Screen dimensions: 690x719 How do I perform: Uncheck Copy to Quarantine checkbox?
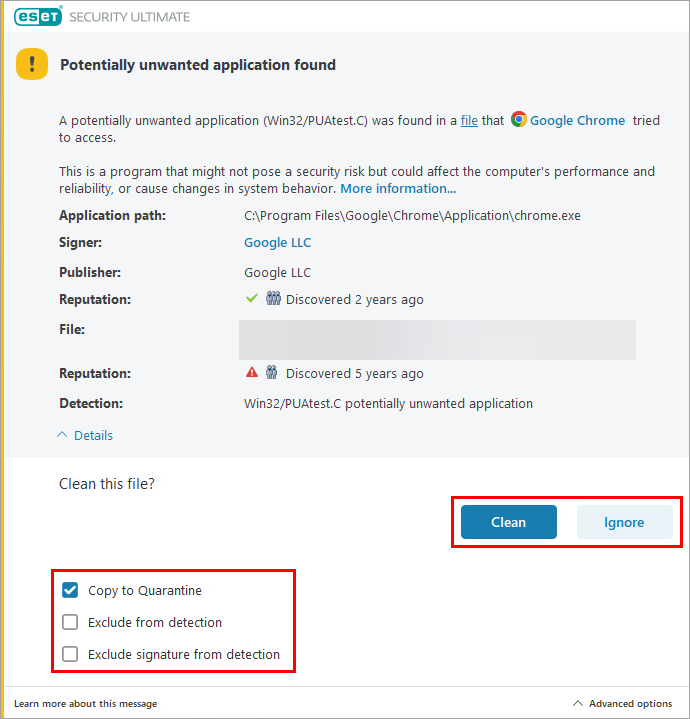coord(70,591)
